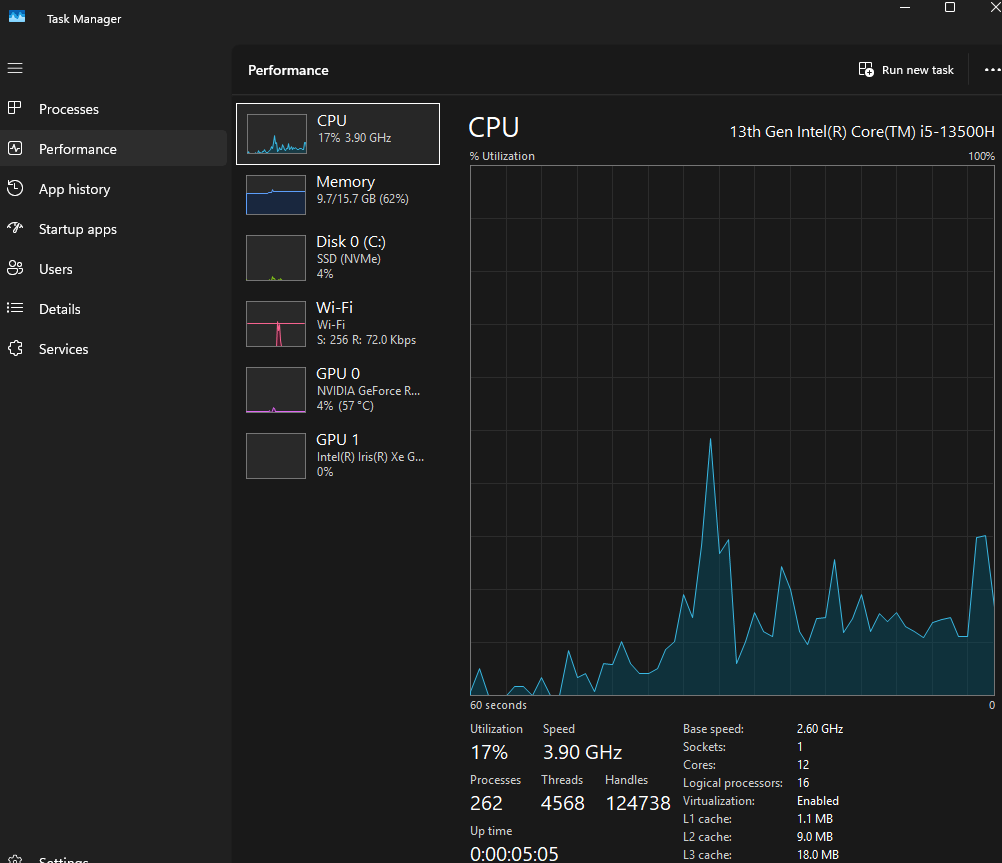The width and height of the screenshot is (1002, 863).
Task: Select the Memory usage graph thumbnail
Action: point(276,195)
